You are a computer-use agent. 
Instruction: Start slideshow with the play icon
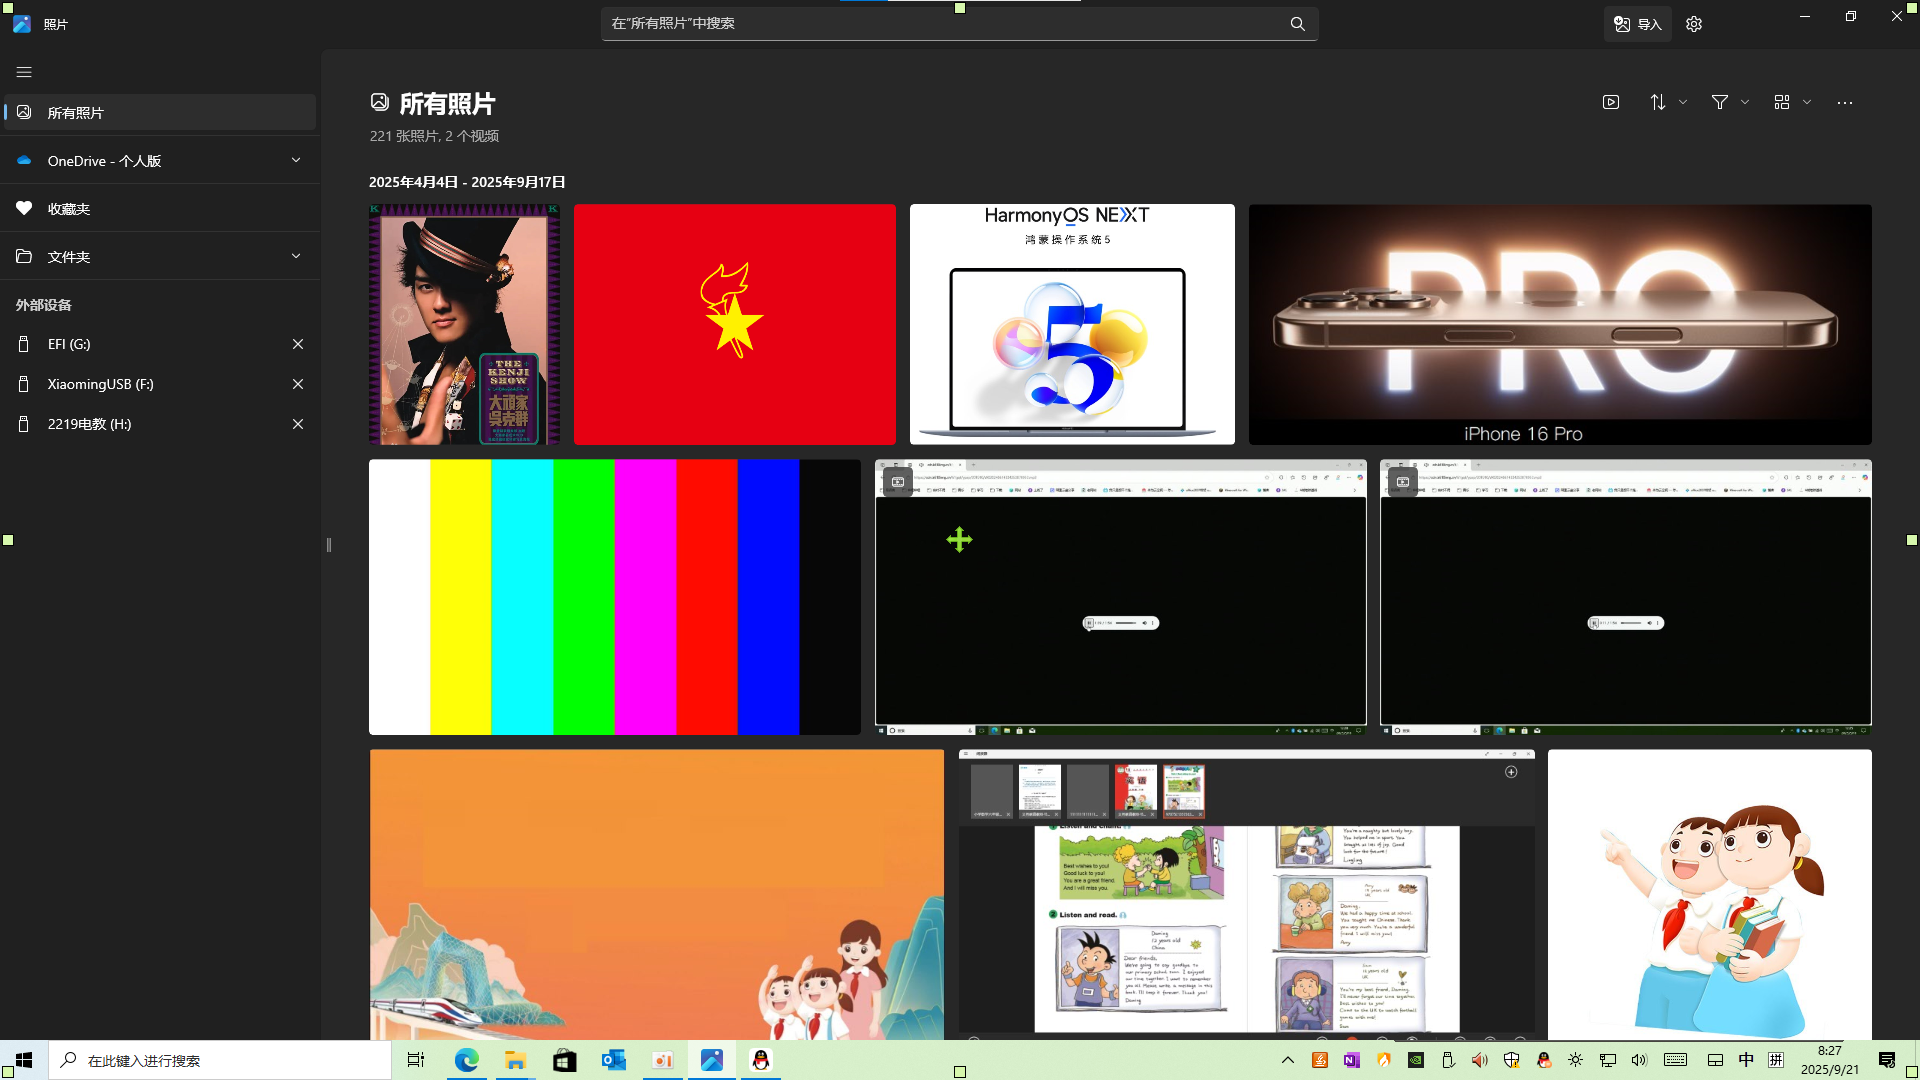click(x=1610, y=102)
